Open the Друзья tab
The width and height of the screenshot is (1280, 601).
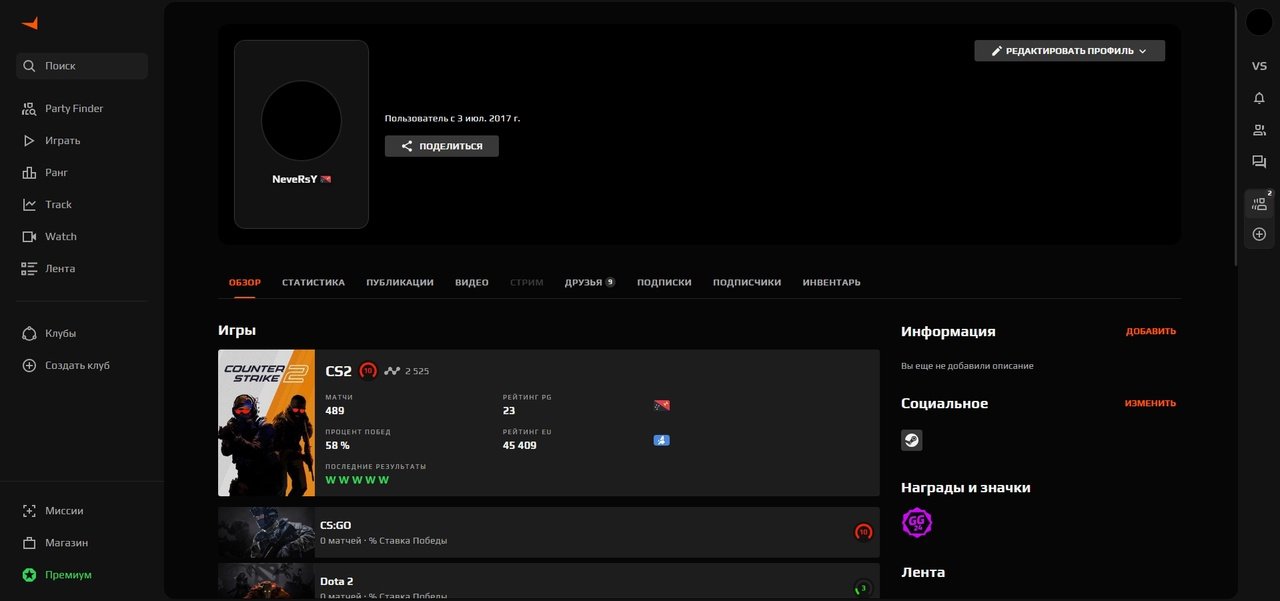coord(589,282)
